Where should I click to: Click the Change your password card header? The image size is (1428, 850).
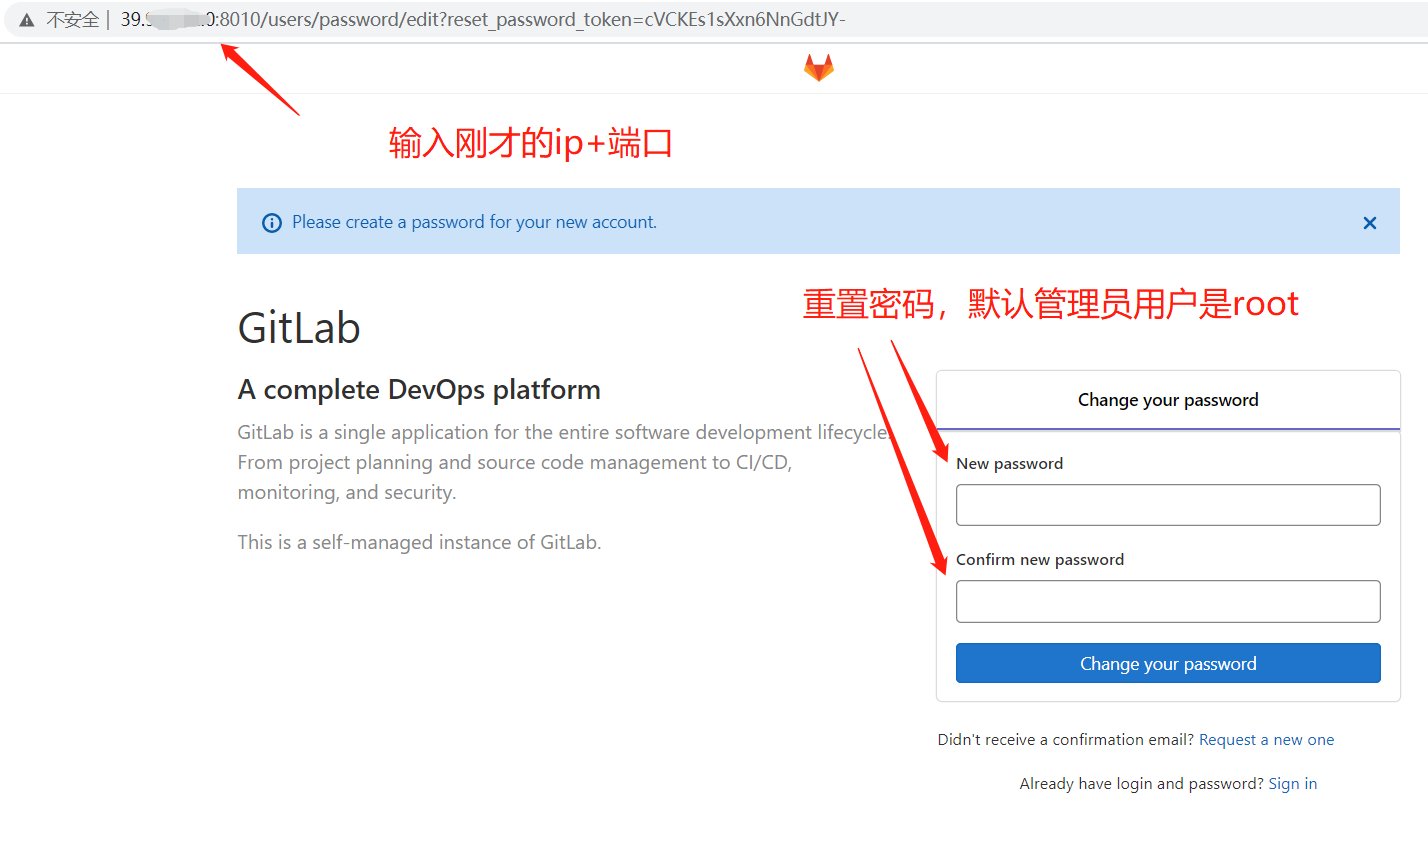(1167, 399)
